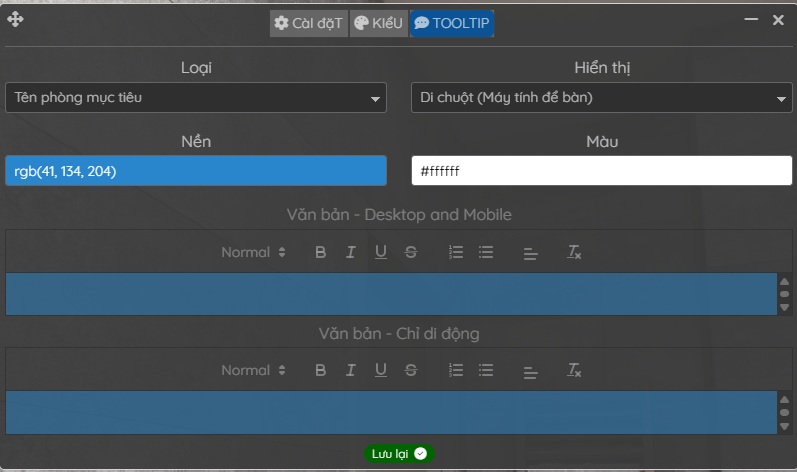Switch to the Kiểu tab

click(x=379, y=23)
